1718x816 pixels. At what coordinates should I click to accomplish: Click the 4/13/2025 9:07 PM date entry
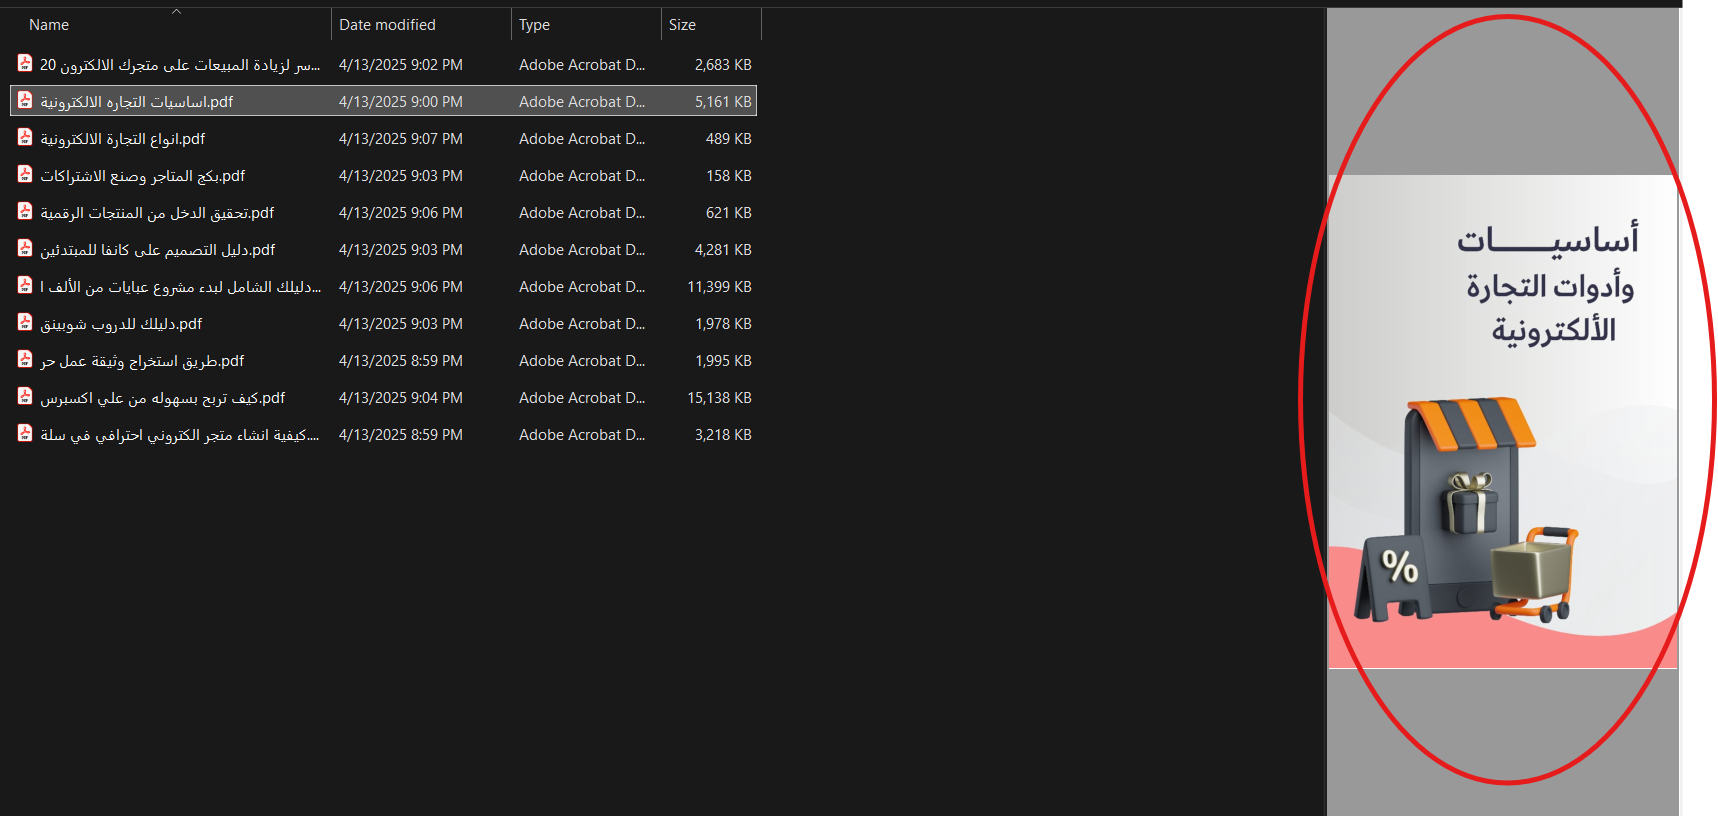400,139
